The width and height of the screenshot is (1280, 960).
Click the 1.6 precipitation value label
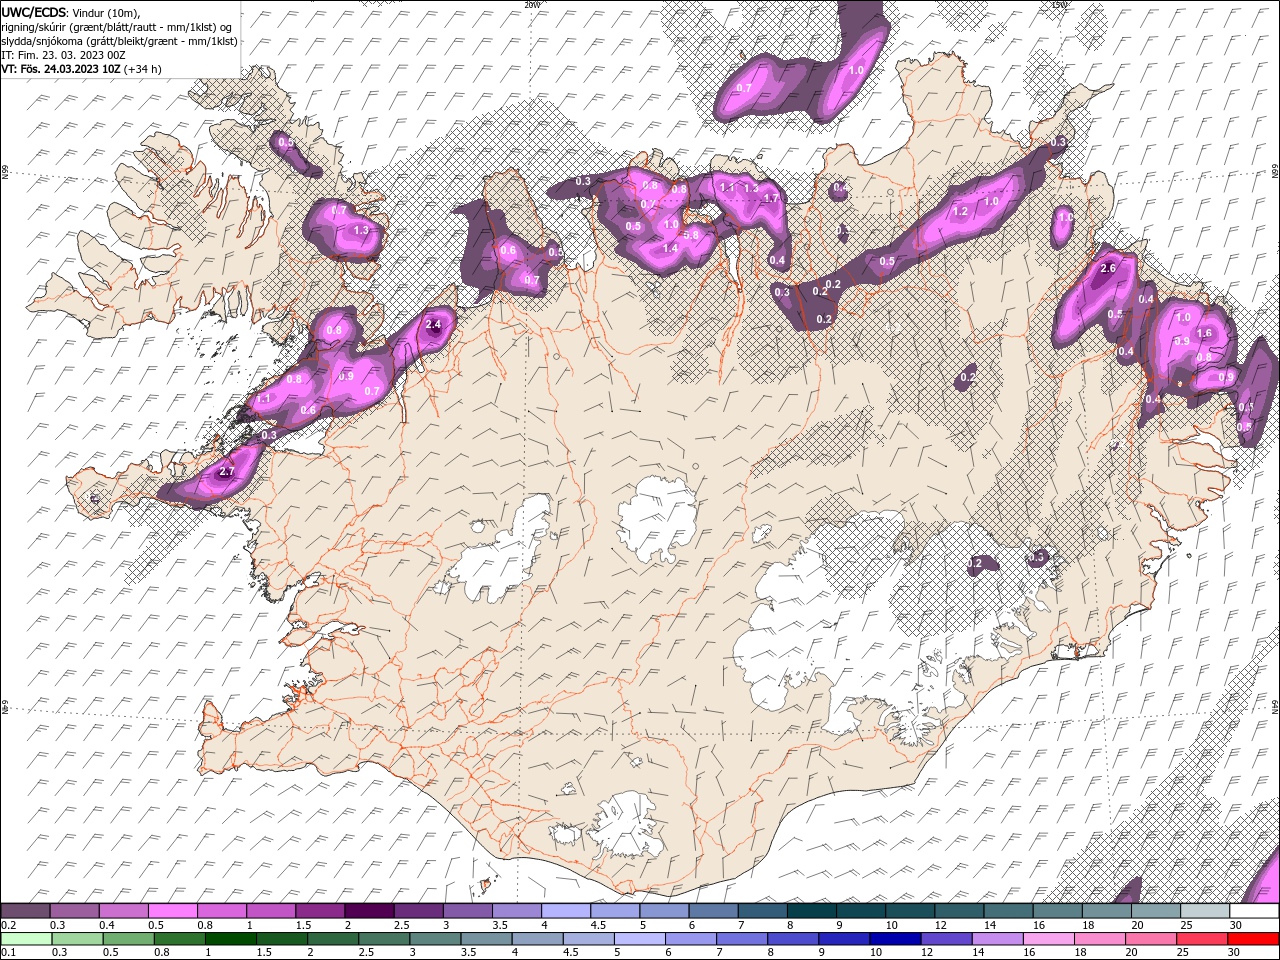[1204, 334]
